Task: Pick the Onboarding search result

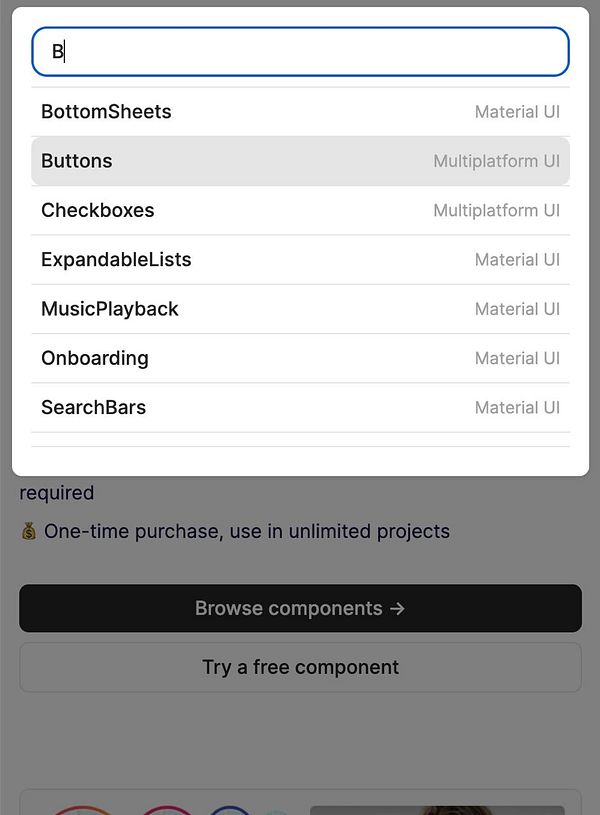Action: (95, 358)
